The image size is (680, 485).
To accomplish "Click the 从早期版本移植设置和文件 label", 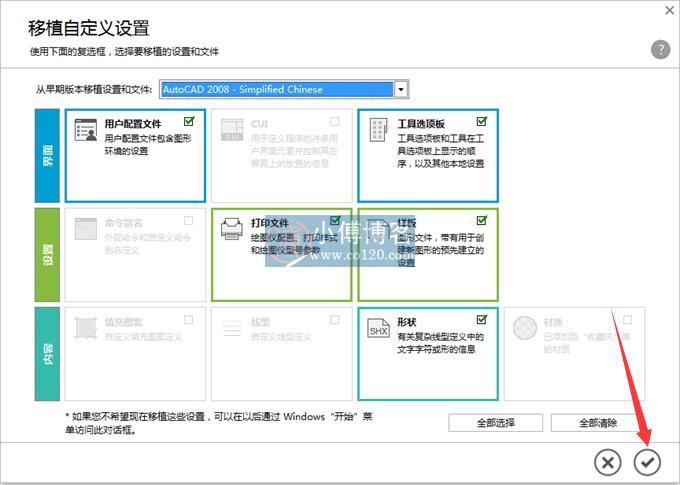I will (x=94, y=90).
